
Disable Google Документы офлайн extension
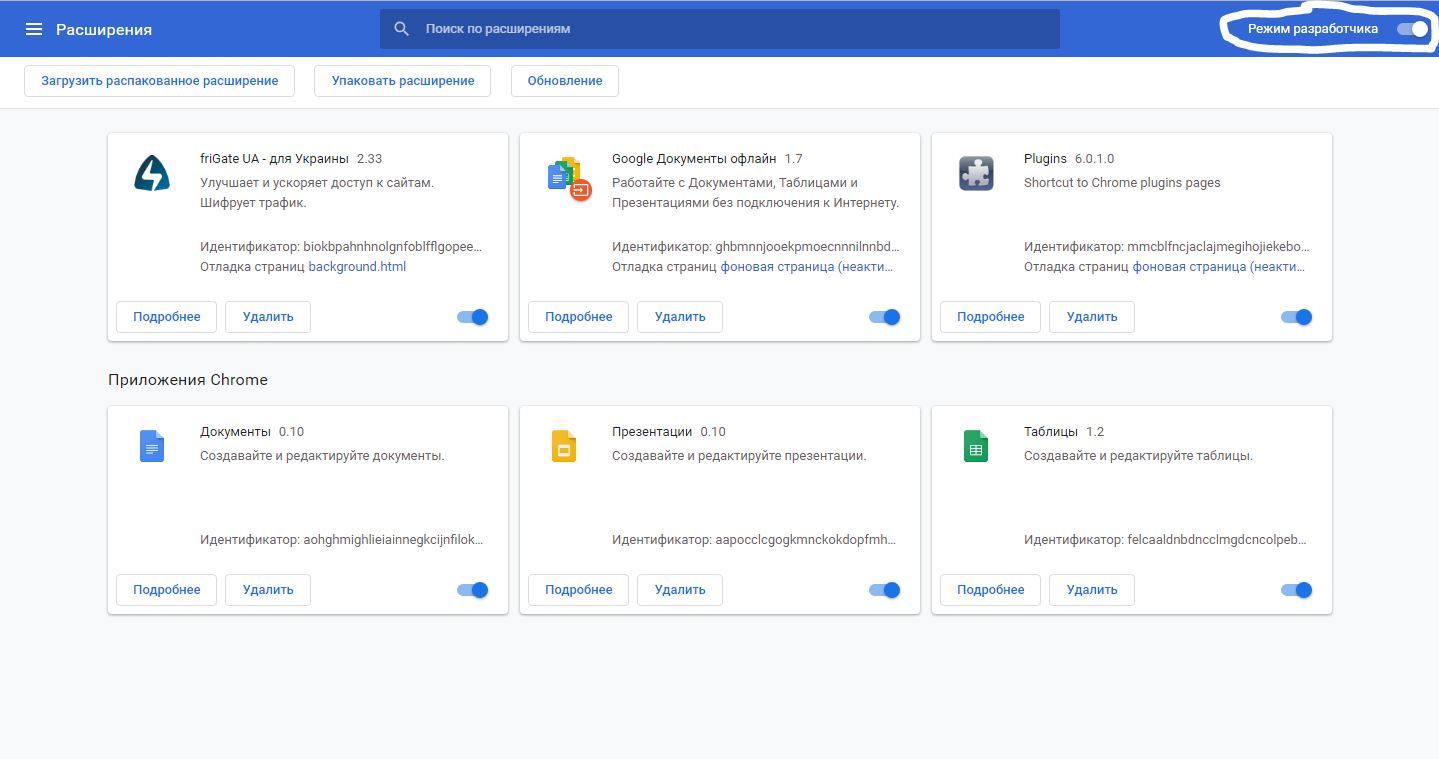[x=884, y=317]
